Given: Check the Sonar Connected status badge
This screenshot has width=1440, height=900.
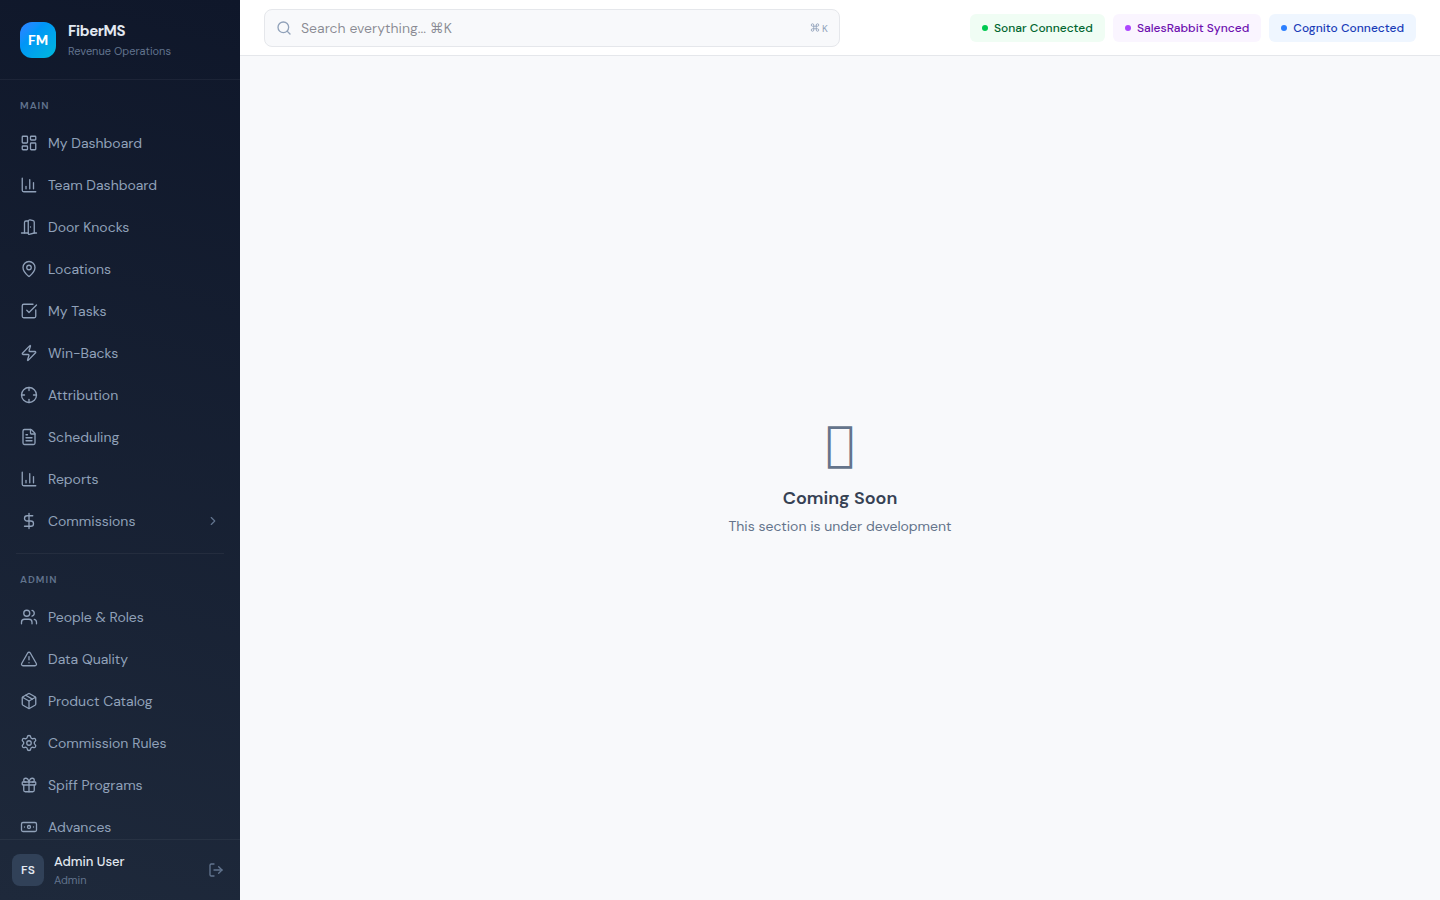Looking at the screenshot, I should pos(1037,28).
